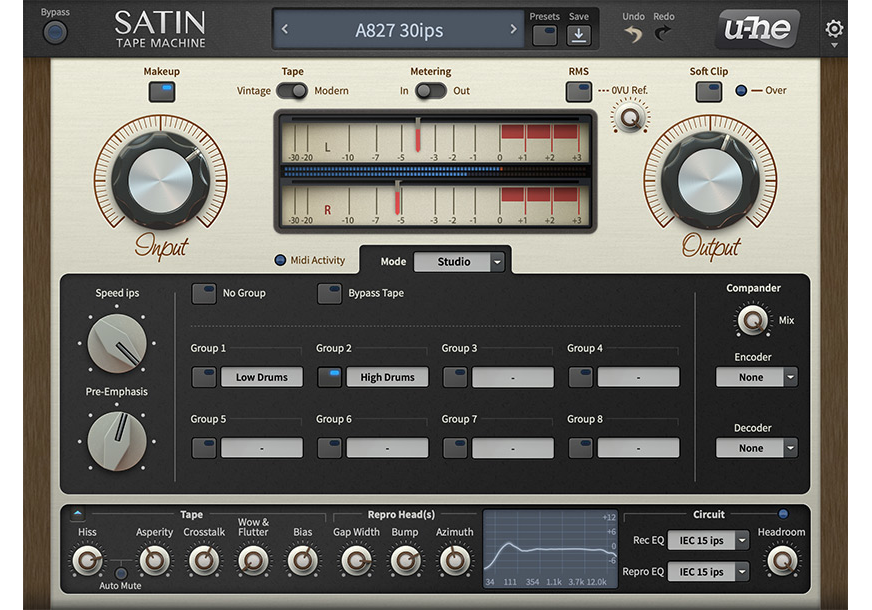
Task: Click the u-he logo
Action: (x=757, y=28)
